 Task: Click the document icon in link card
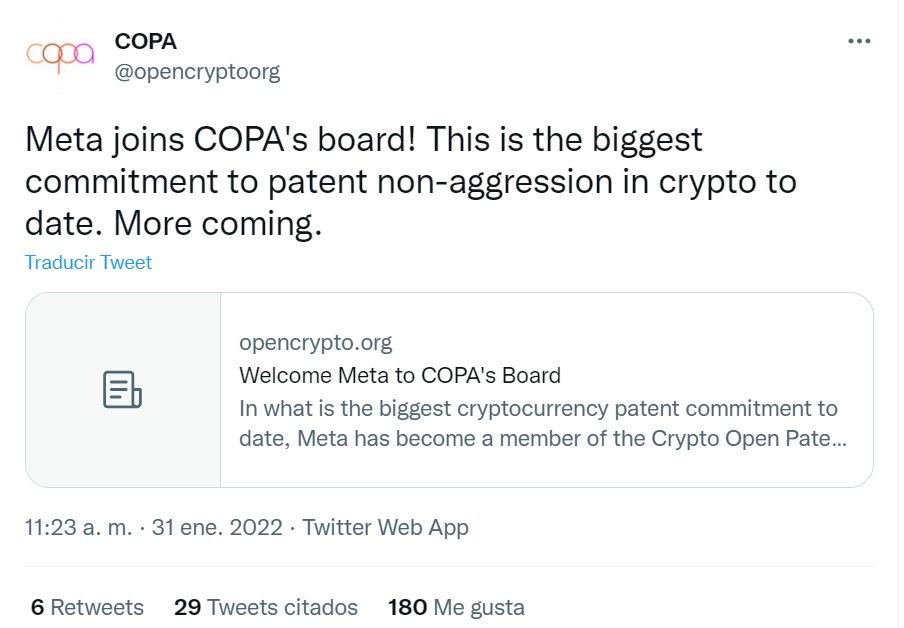click(x=122, y=389)
